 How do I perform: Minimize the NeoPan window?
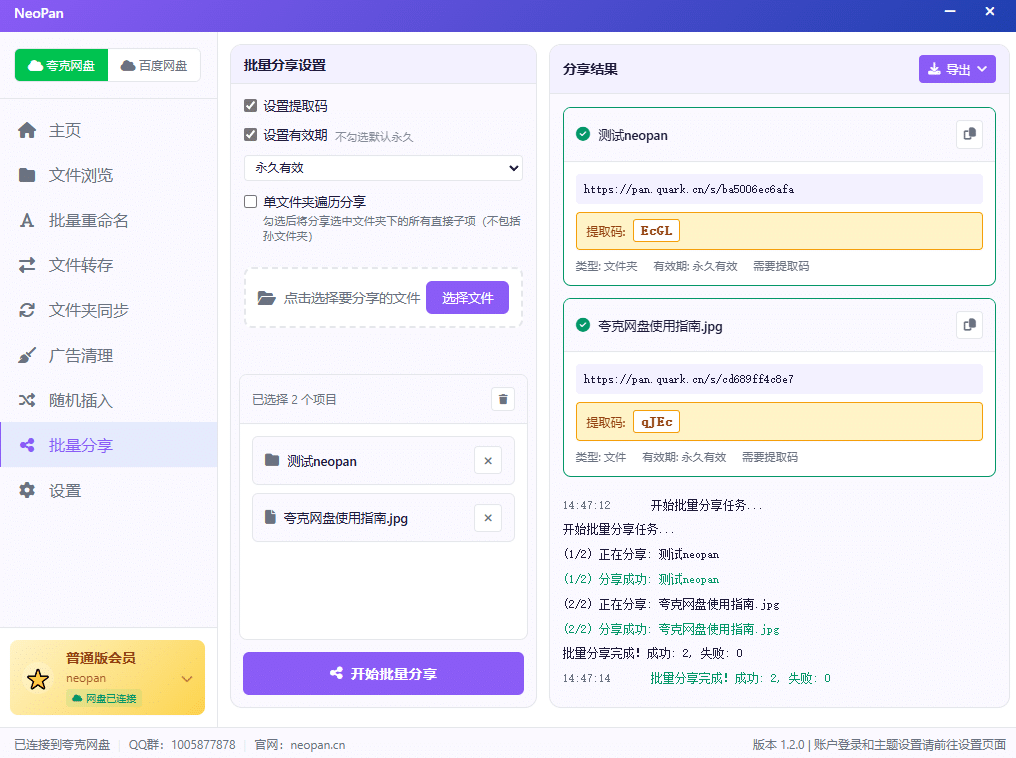click(950, 12)
